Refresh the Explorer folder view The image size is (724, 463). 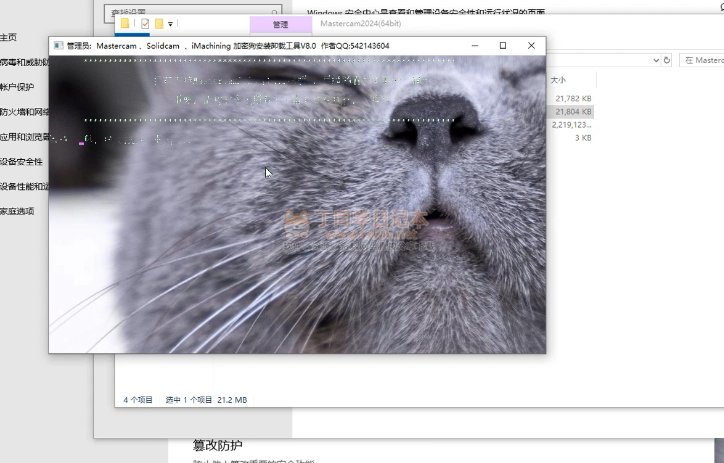point(668,60)
